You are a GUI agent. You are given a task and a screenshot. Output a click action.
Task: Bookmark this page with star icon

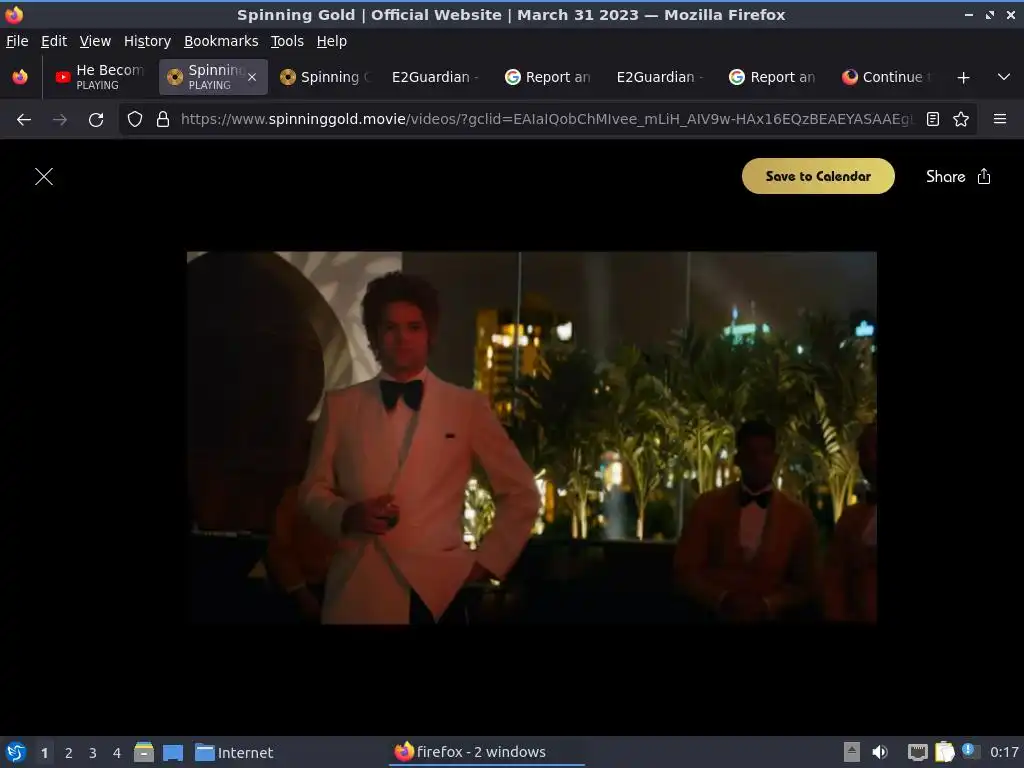(961, 120)
